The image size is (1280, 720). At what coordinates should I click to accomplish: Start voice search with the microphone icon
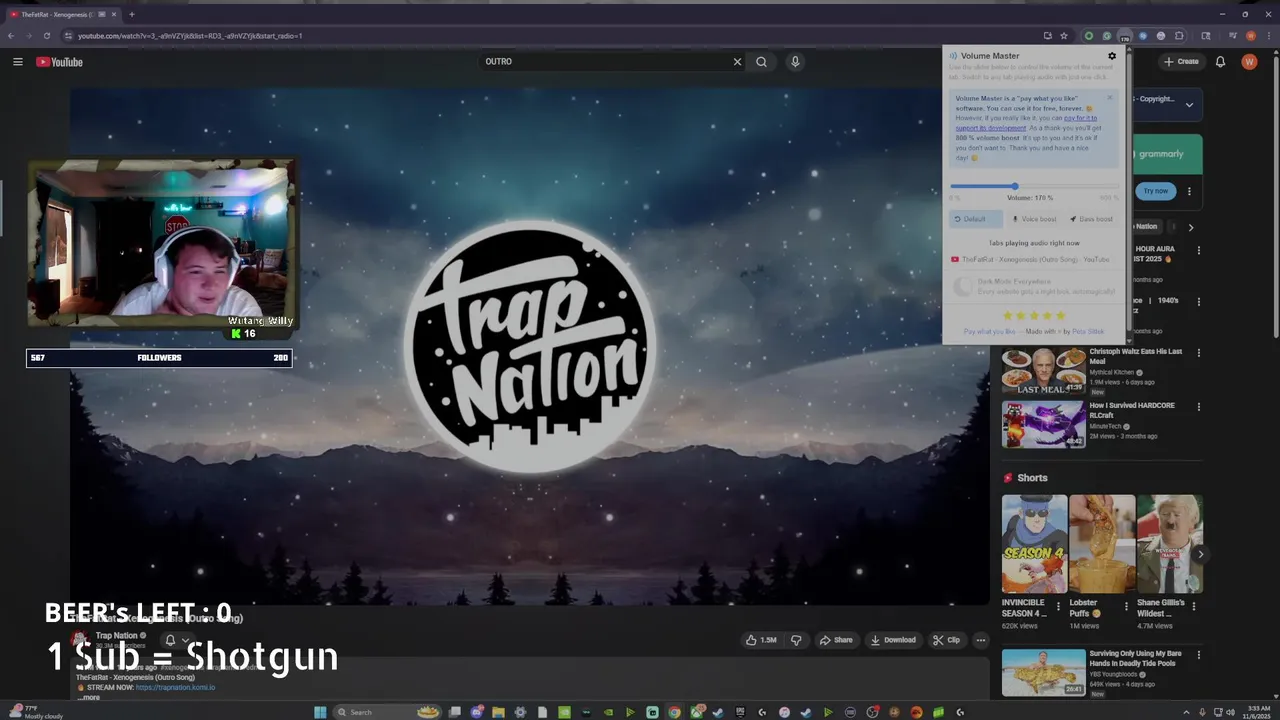click(795, 62)
